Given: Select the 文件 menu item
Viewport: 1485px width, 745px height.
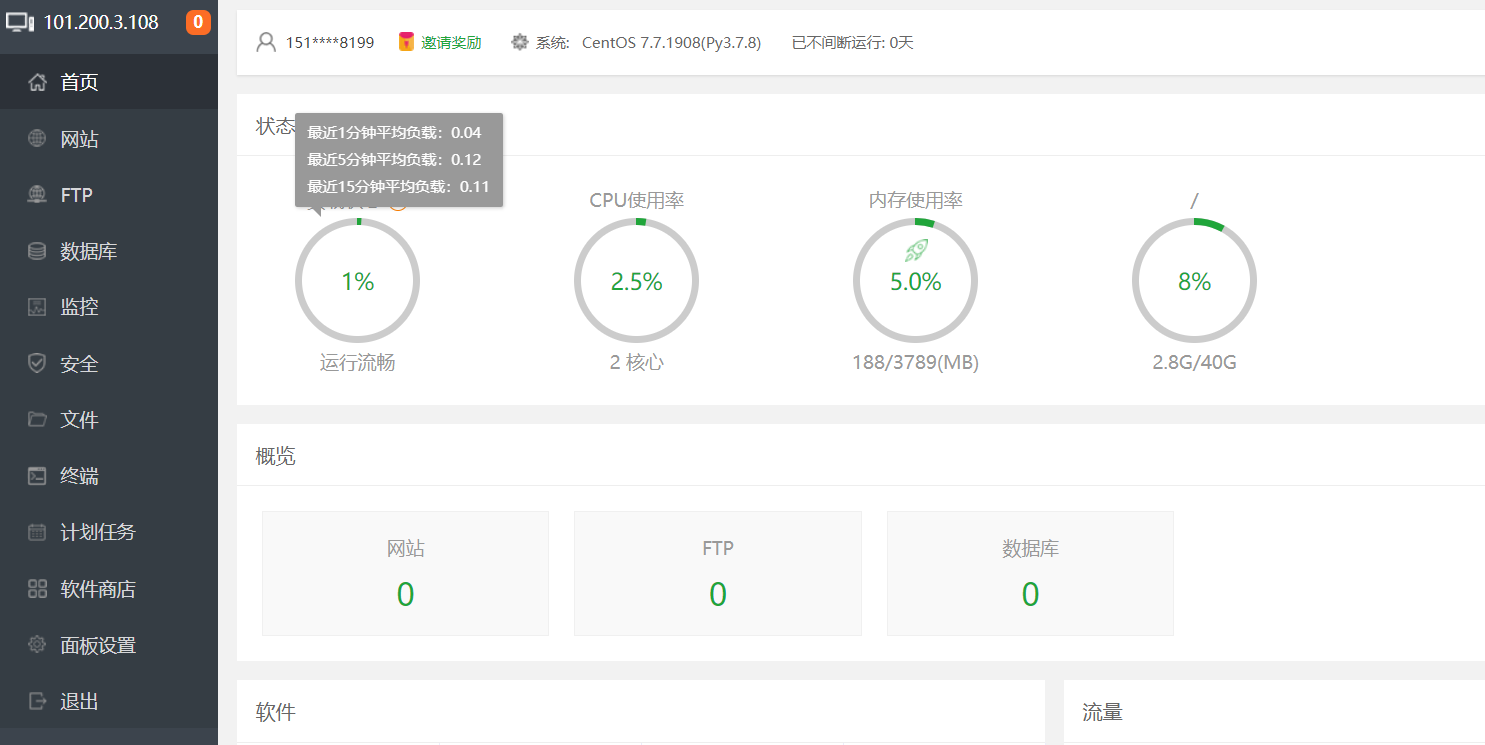Looking at the screenshot, I should [x=109, y=420].
